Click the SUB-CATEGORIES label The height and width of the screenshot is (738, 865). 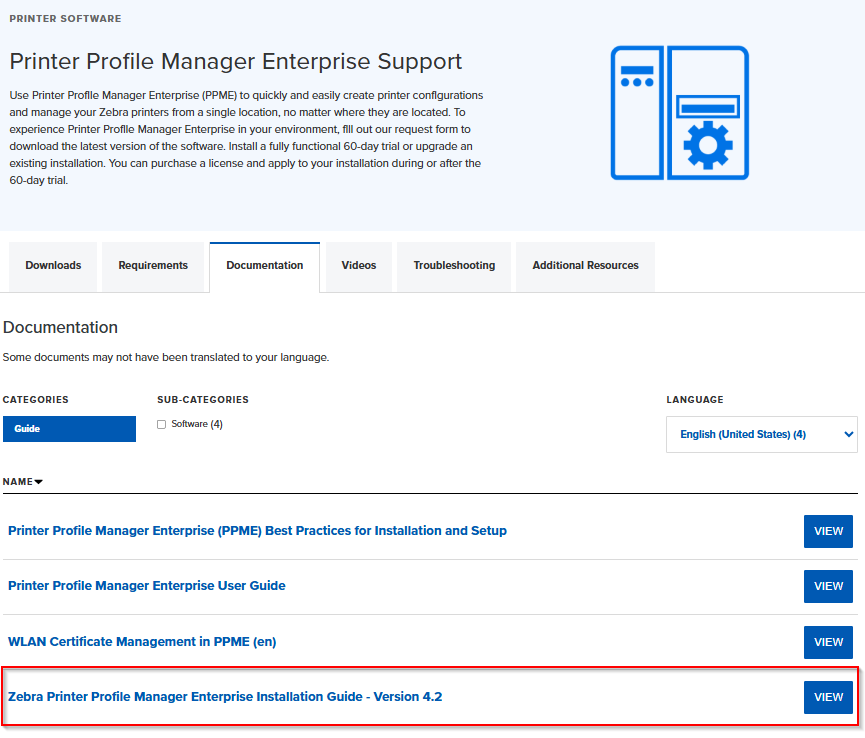click(x=203, y=399)
